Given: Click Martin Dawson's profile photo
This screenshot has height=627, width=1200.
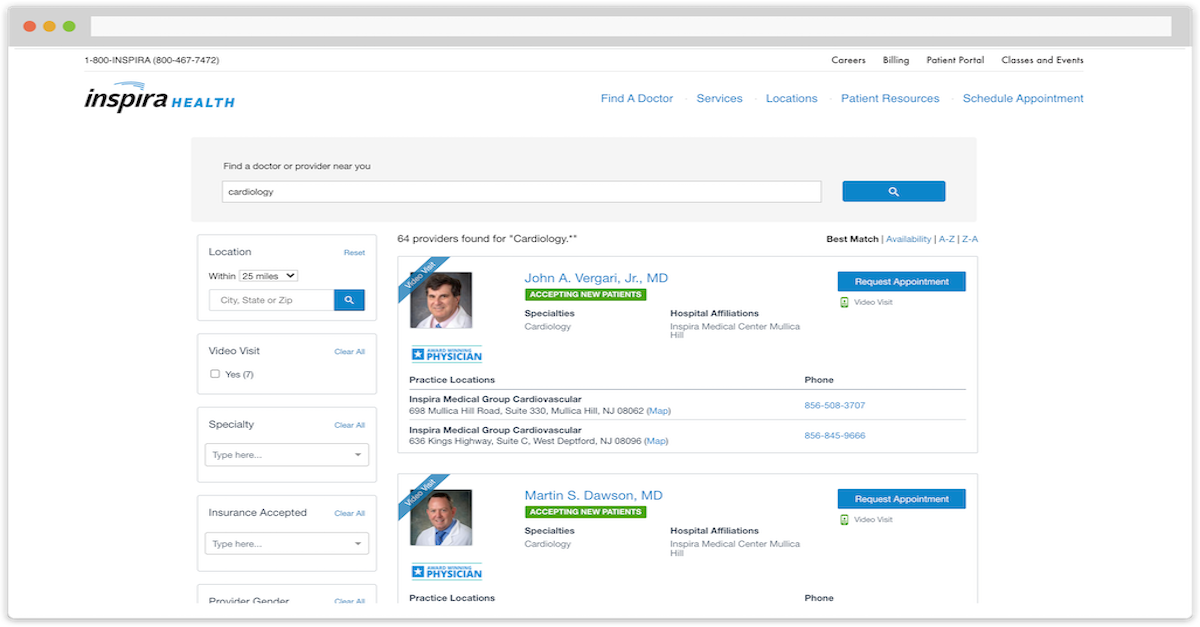Looking at the screenshot, I should [x=441, y=517].
